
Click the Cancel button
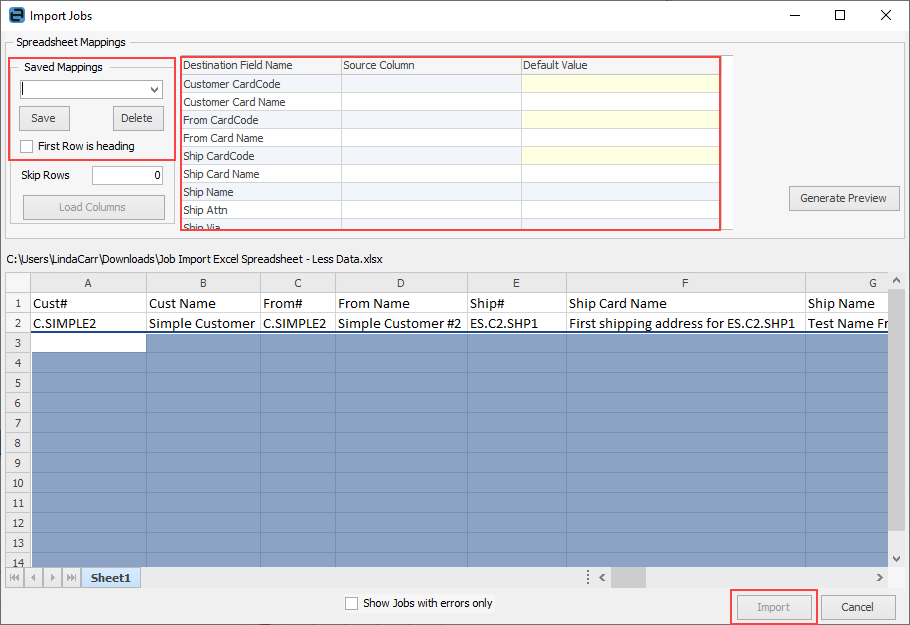858,607
